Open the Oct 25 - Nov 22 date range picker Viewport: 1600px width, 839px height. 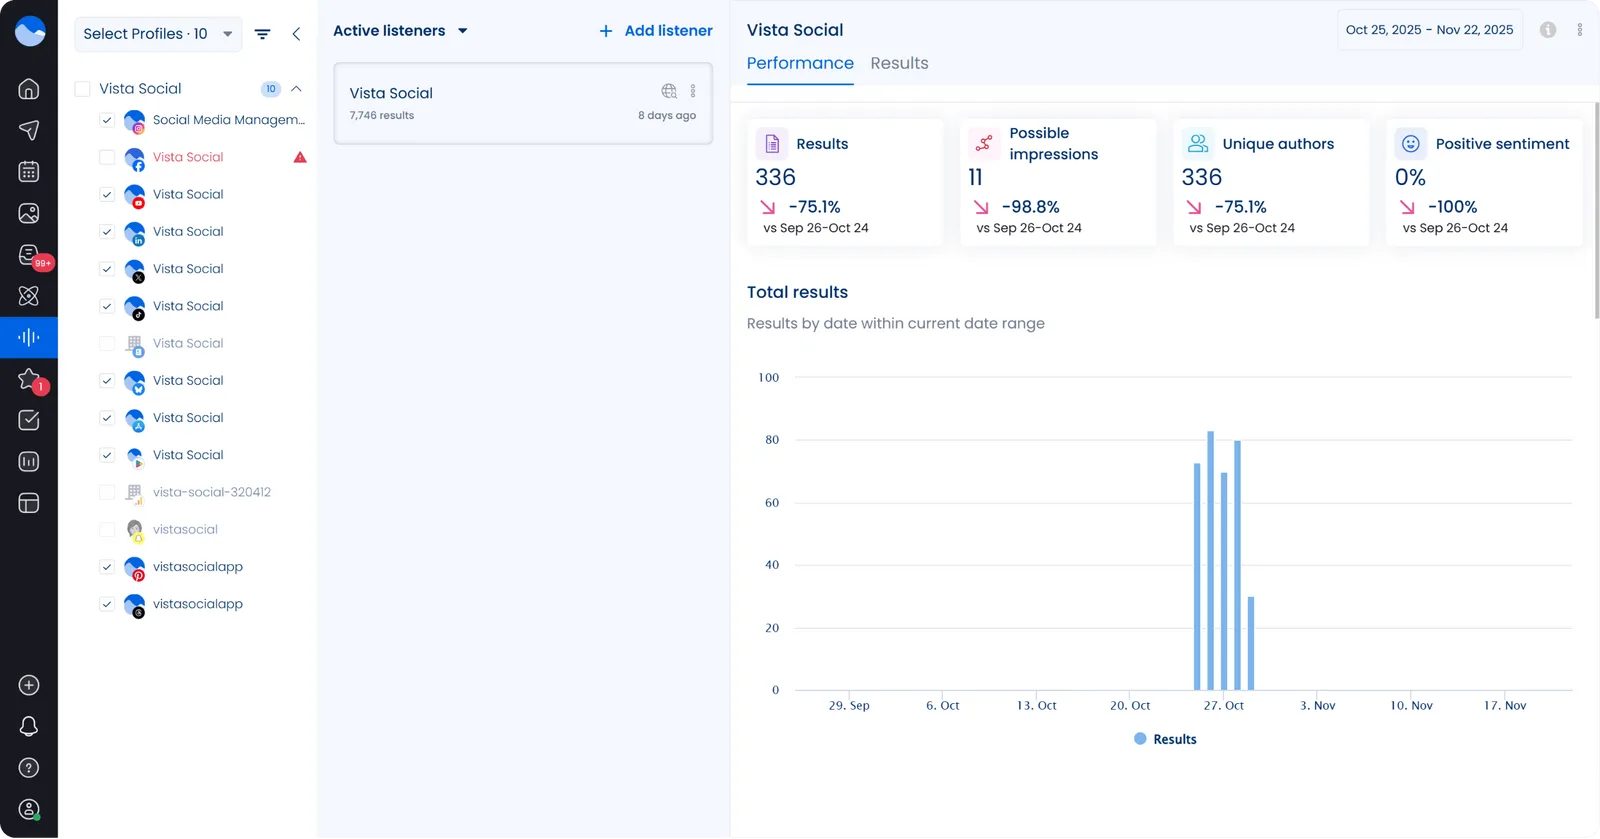pyautogui.click(x=1429, y=30)
